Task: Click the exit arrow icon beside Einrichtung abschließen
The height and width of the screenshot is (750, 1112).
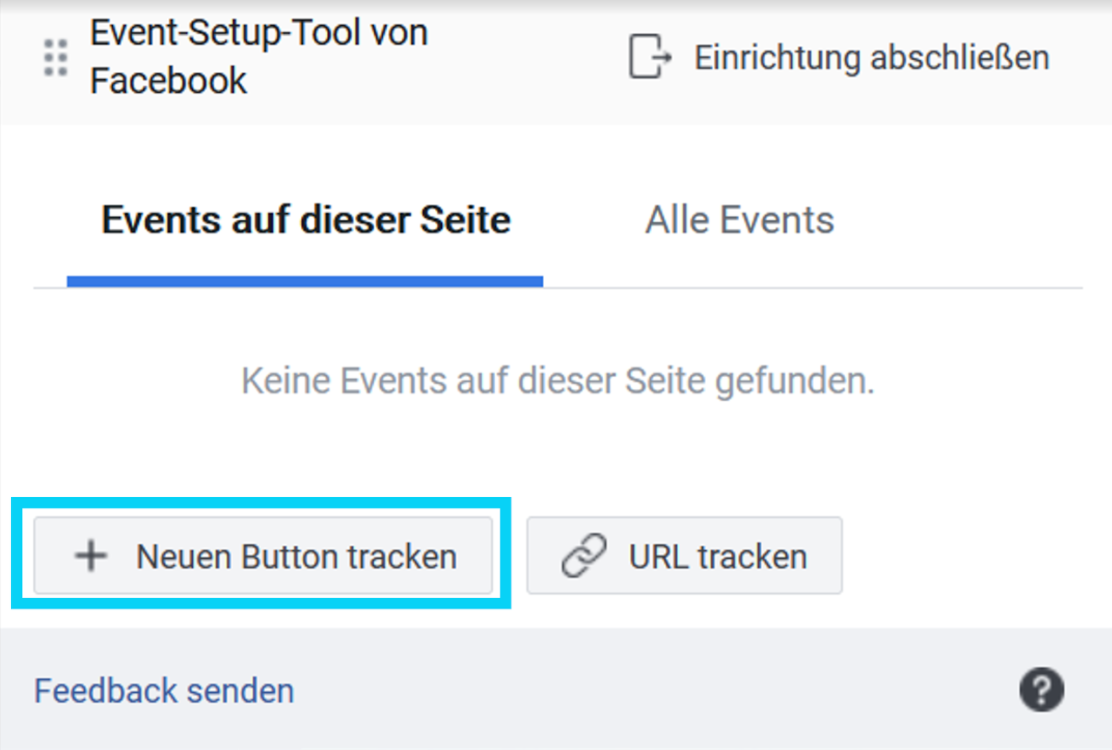Action: [x=649, y=56]
